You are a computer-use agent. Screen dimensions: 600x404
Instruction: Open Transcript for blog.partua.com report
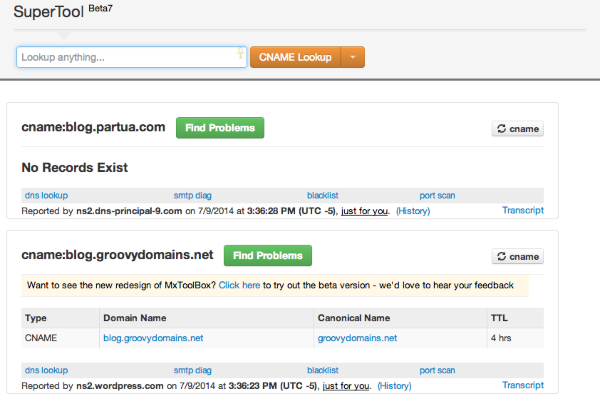tap(523, 210)
